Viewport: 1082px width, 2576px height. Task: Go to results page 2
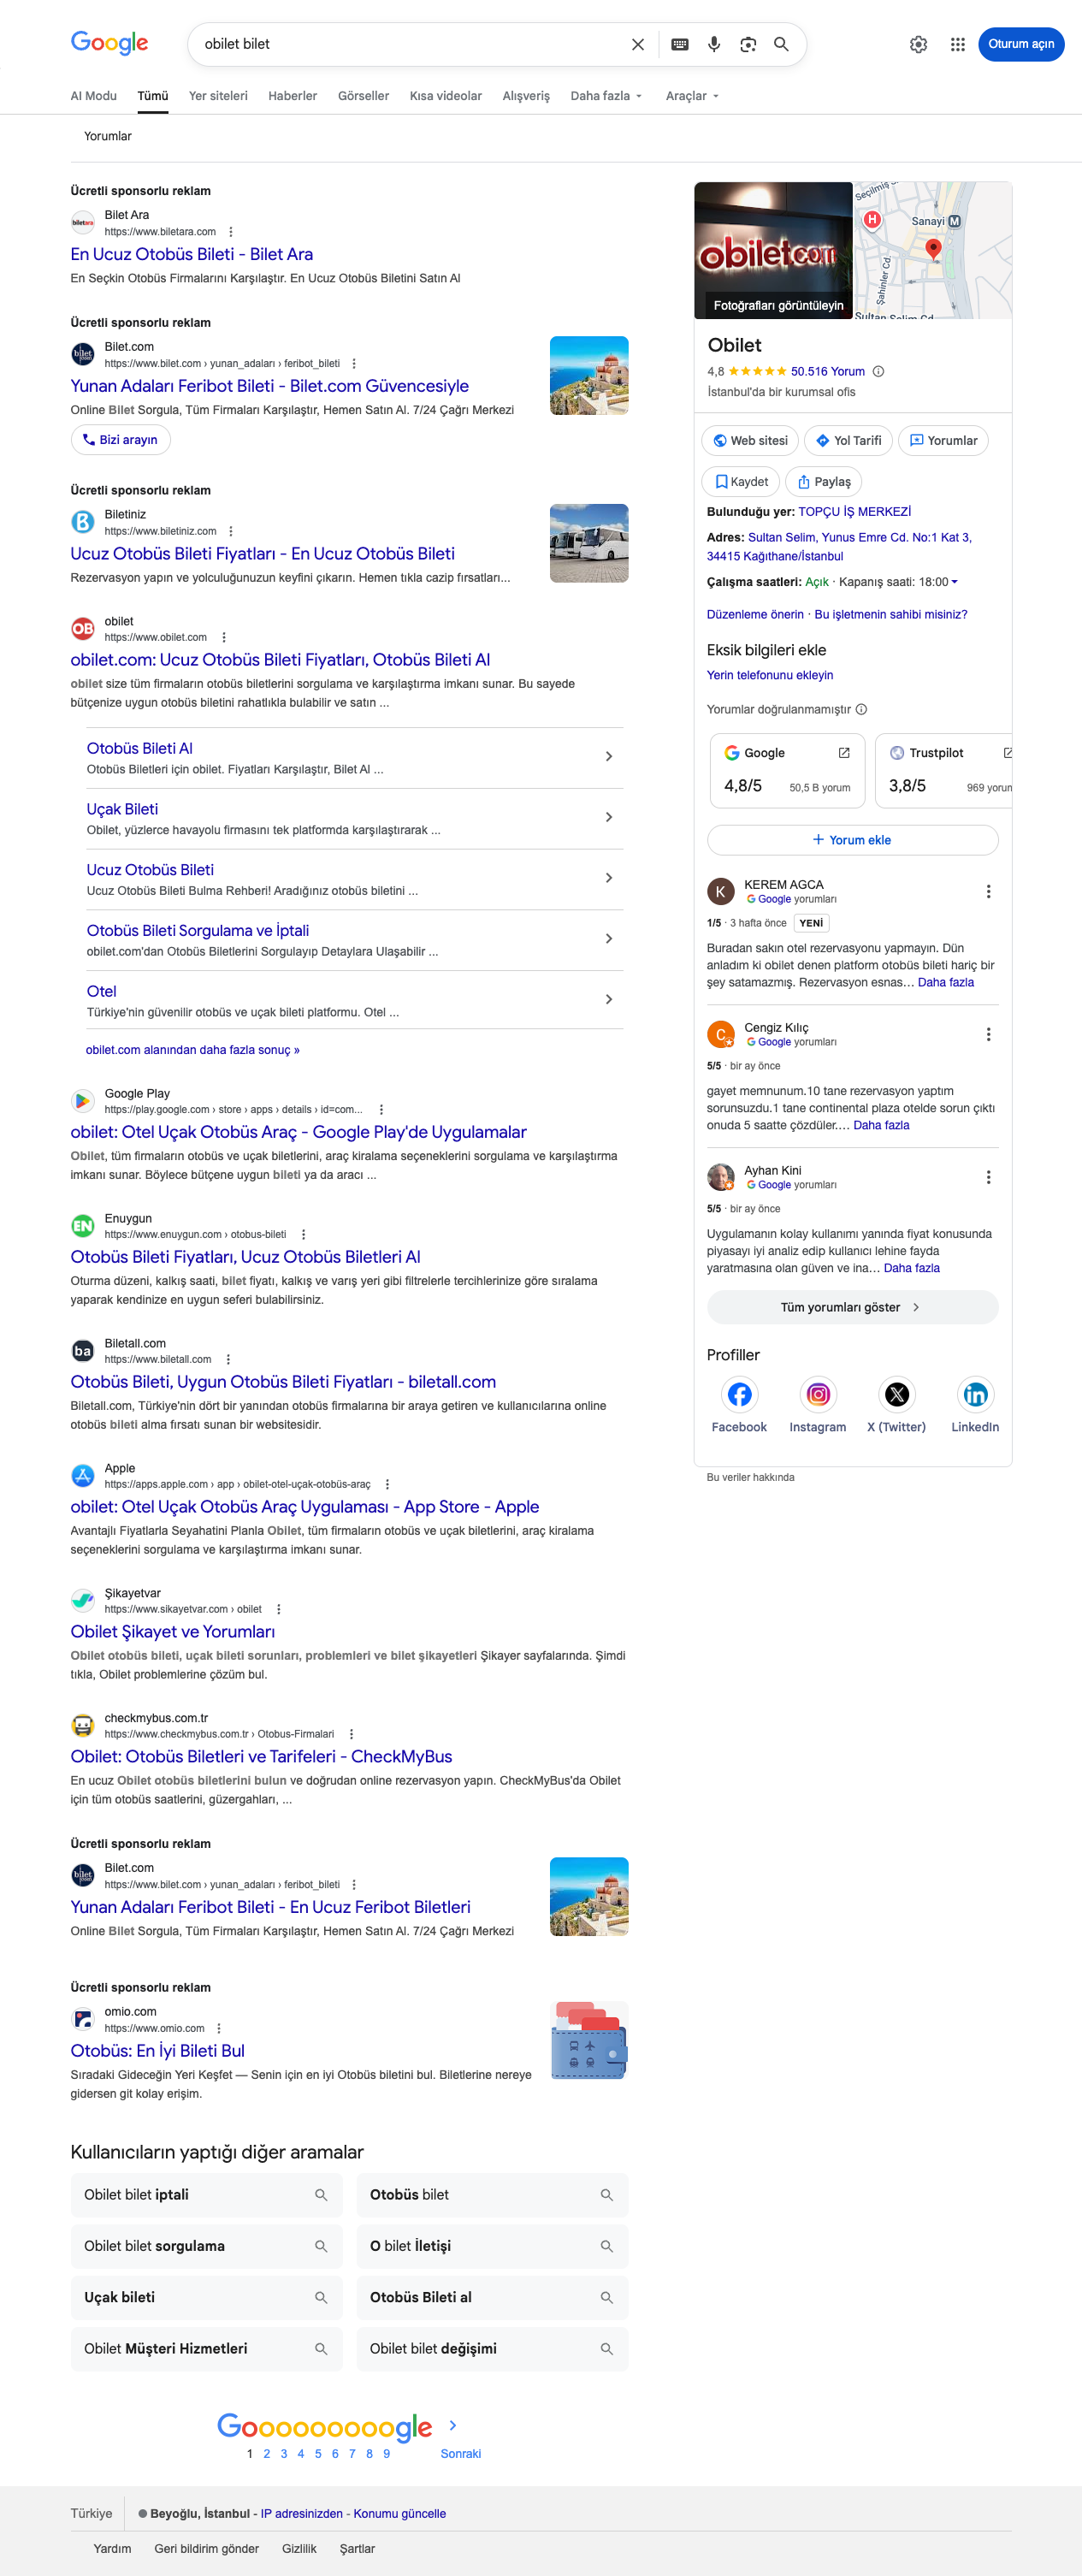point(267,2454)
